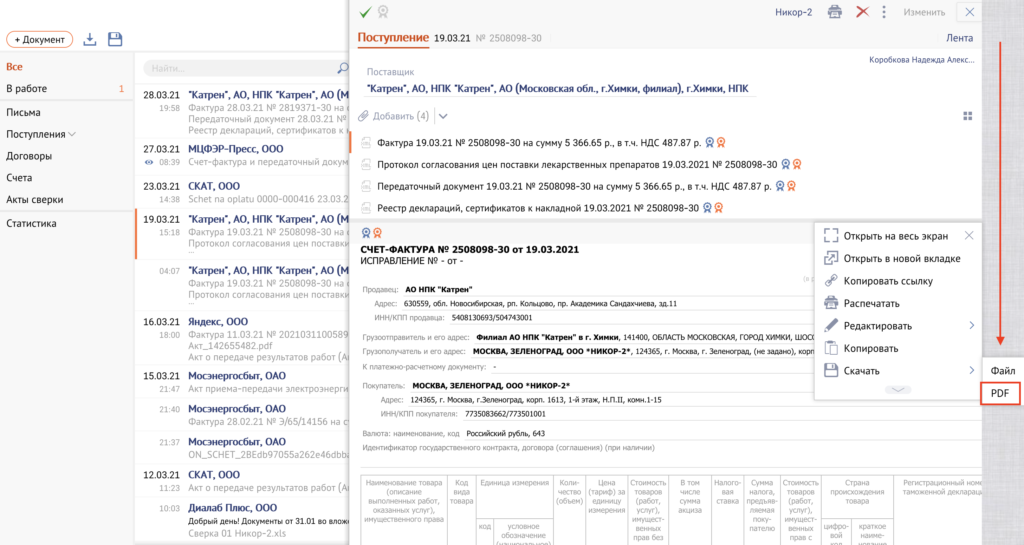This screenshot has height=545, width=1024.
Task: Click the floppy disk save icon
Action: tap(115, 39)
